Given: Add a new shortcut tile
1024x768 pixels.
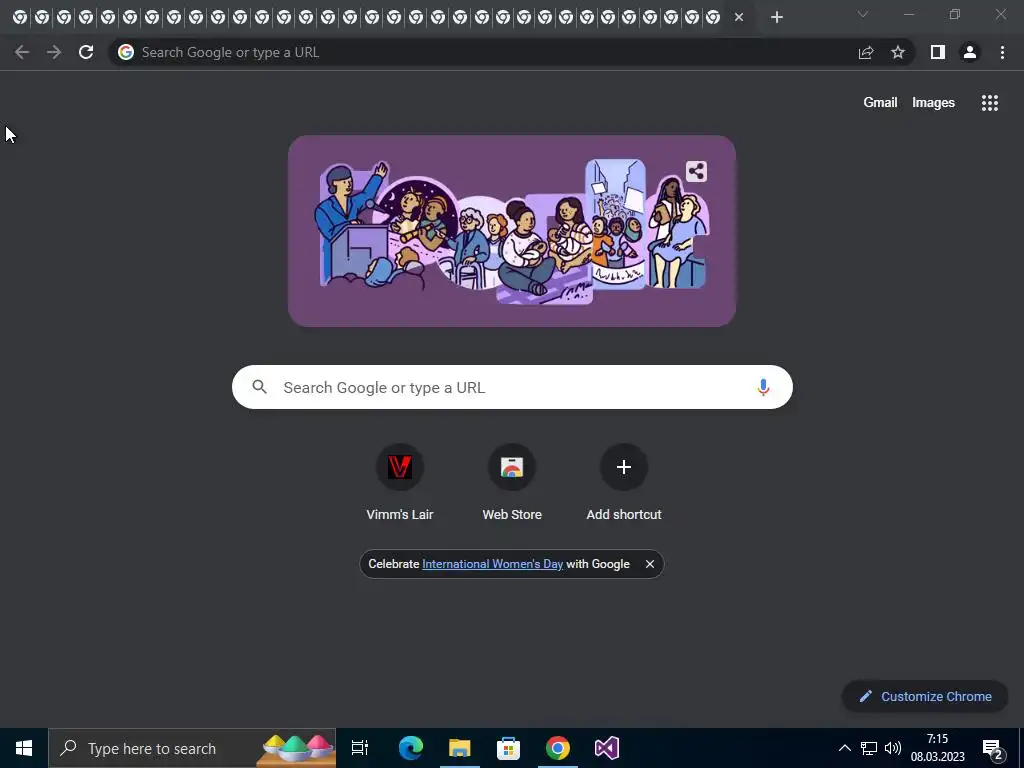Looking at the screenshot, I should (x=624, y=483).
